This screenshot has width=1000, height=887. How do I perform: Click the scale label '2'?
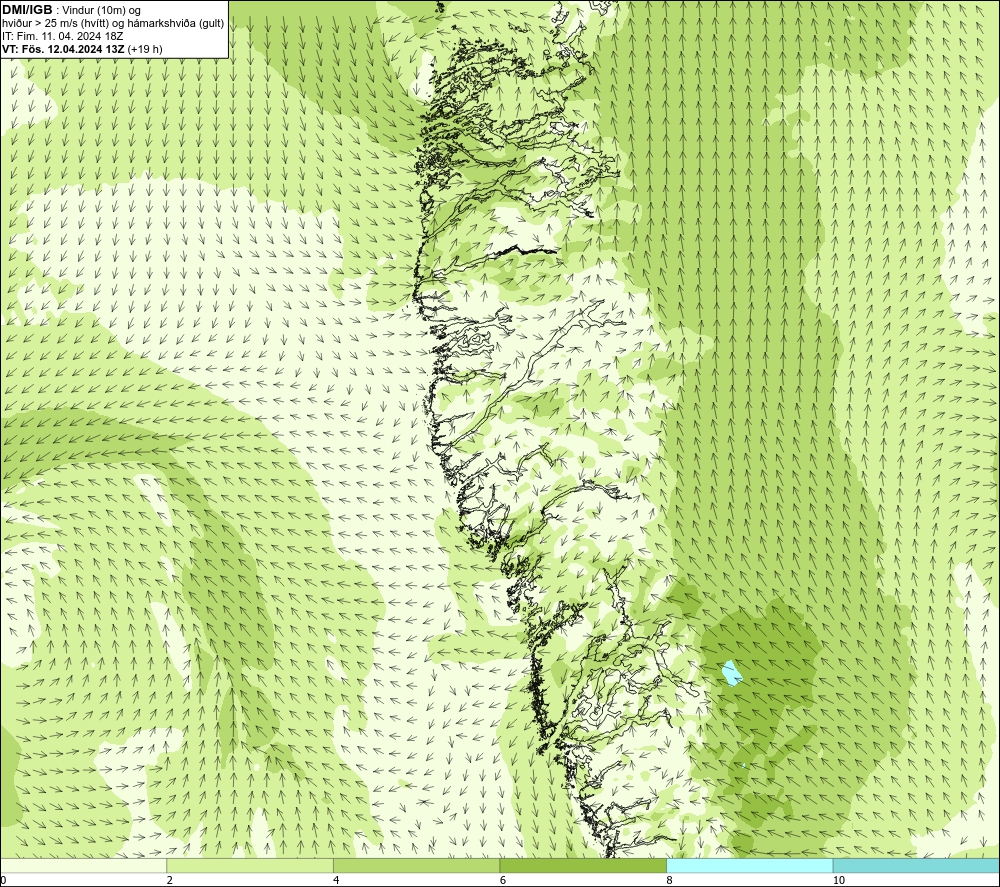[170, 880]
